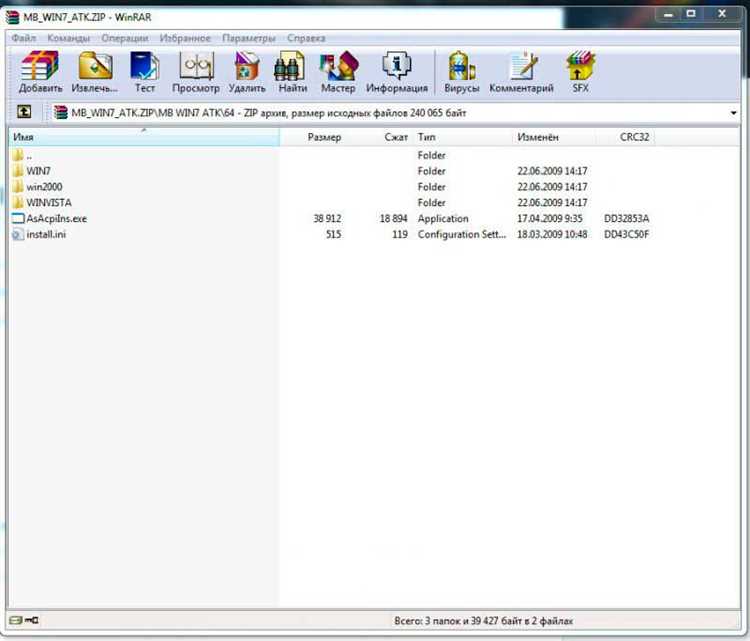This screenshot has height=641, width=750.
Task: Start the Вирусы virus scan icon
Action: 461,66
